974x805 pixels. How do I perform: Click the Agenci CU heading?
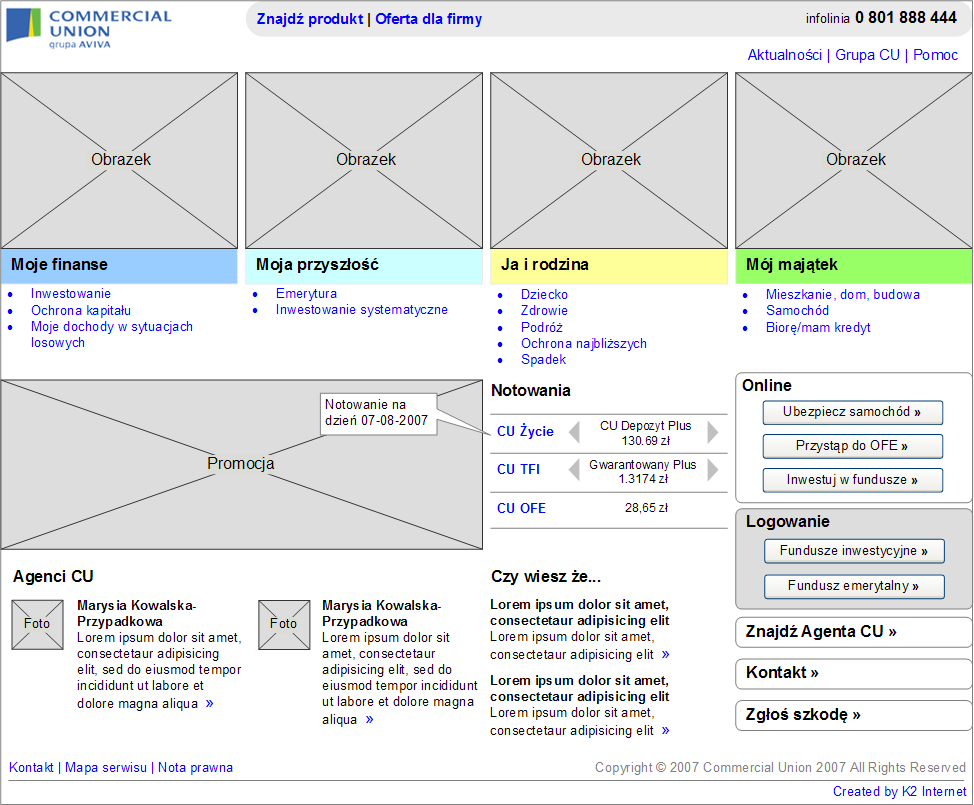53,577
